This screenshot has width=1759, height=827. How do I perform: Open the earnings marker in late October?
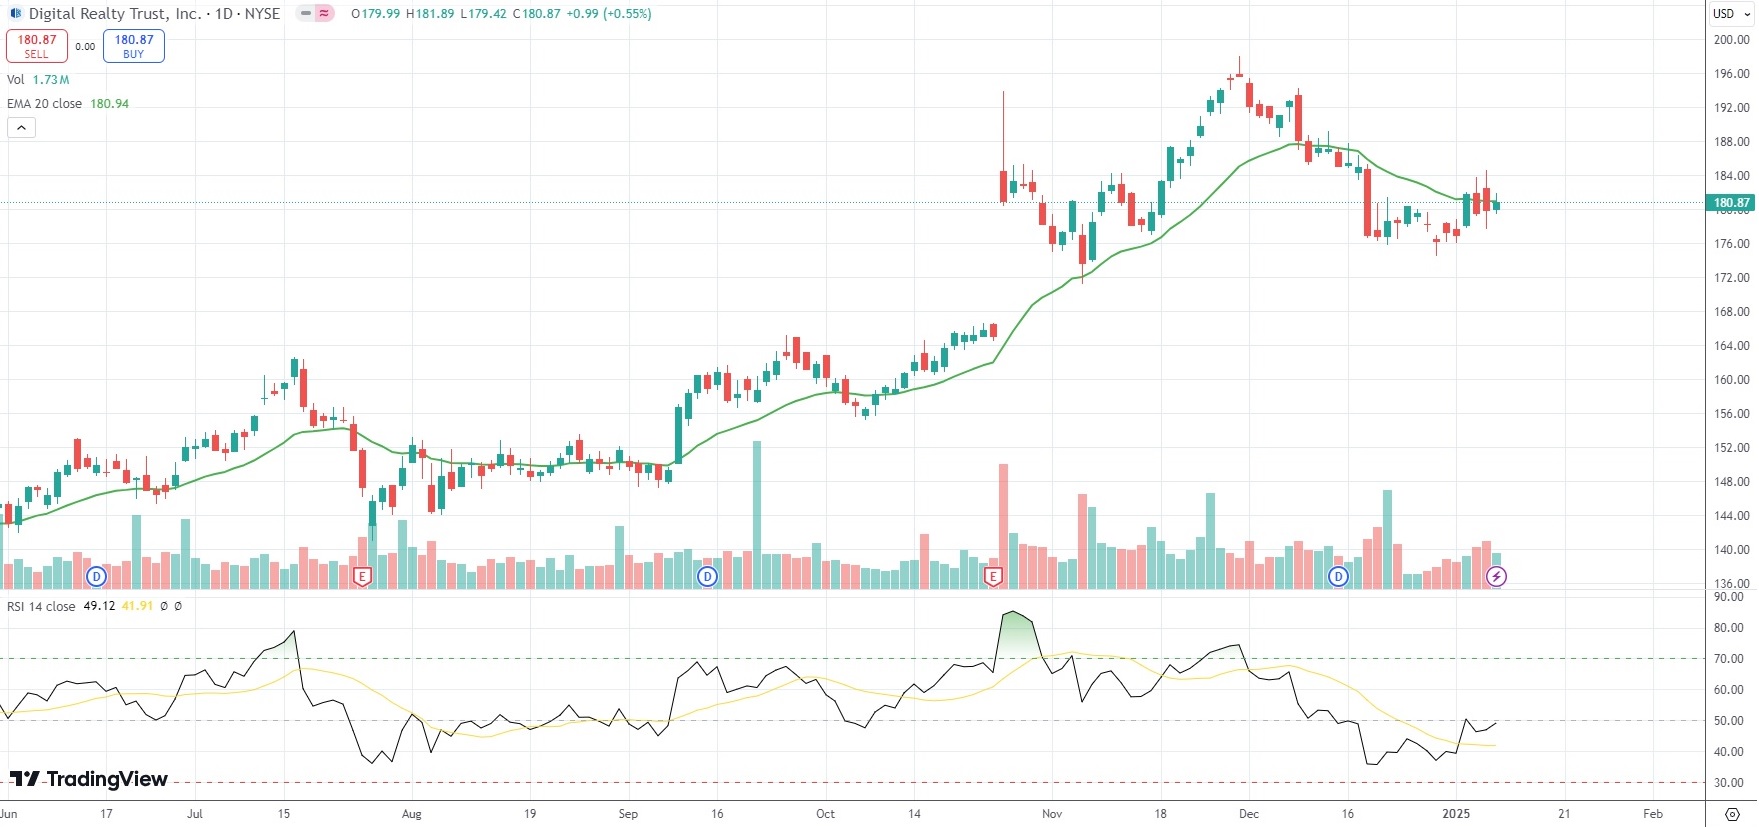click(993, 576)
